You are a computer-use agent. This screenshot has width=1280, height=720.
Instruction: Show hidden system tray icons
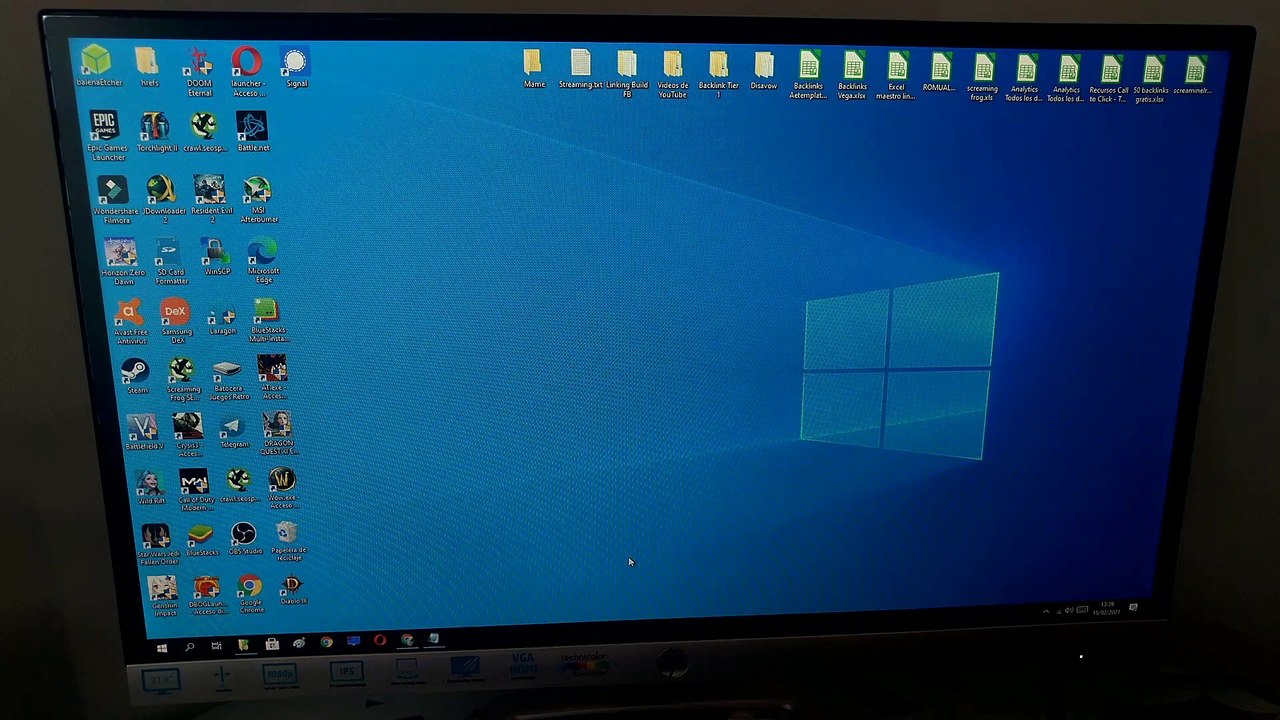1046,611
